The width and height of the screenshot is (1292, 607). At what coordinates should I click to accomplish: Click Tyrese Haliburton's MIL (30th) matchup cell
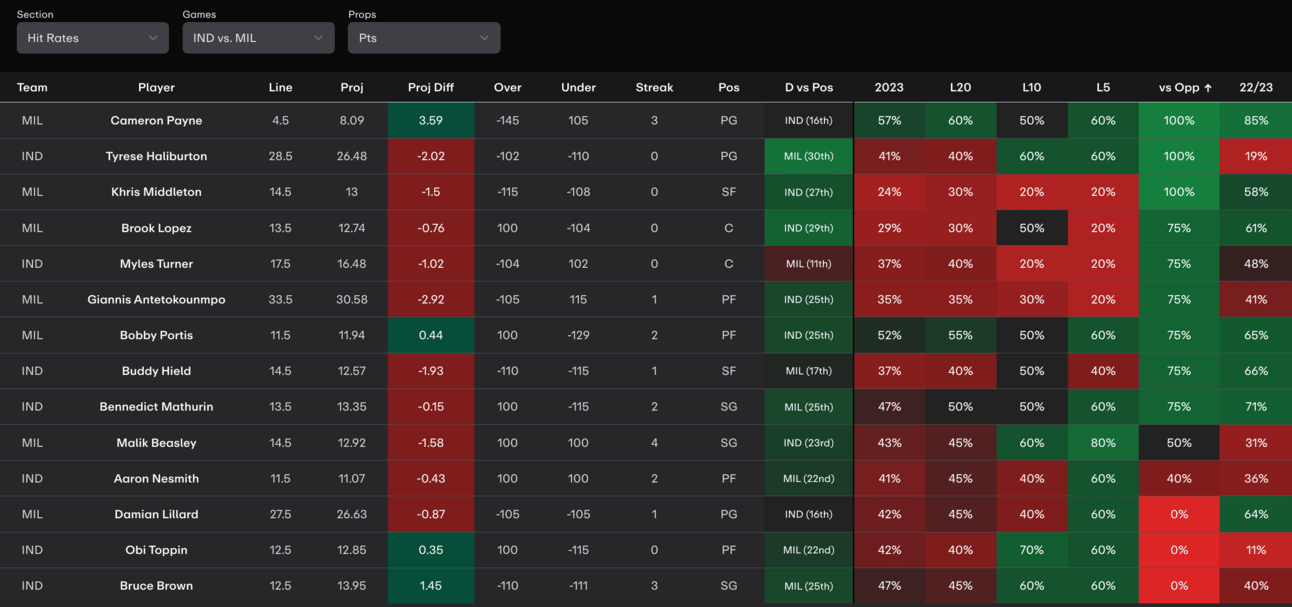(808, 156)
